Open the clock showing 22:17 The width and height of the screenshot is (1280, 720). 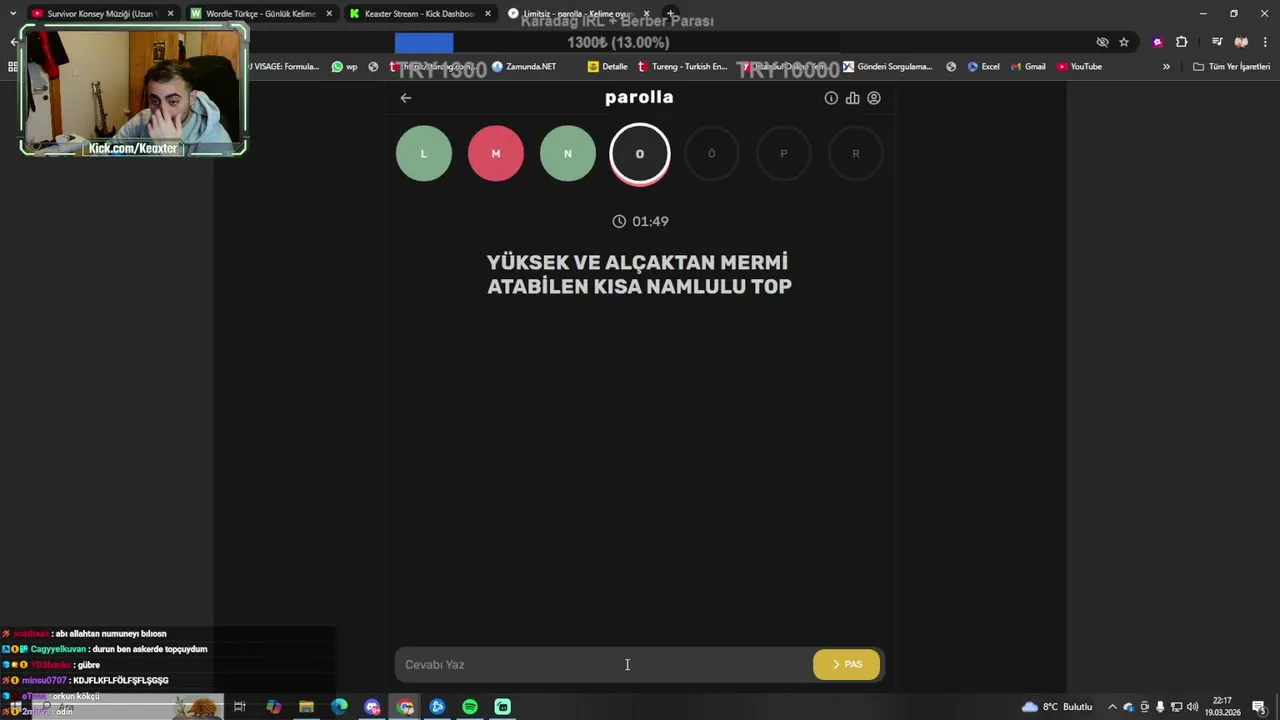1221,707
